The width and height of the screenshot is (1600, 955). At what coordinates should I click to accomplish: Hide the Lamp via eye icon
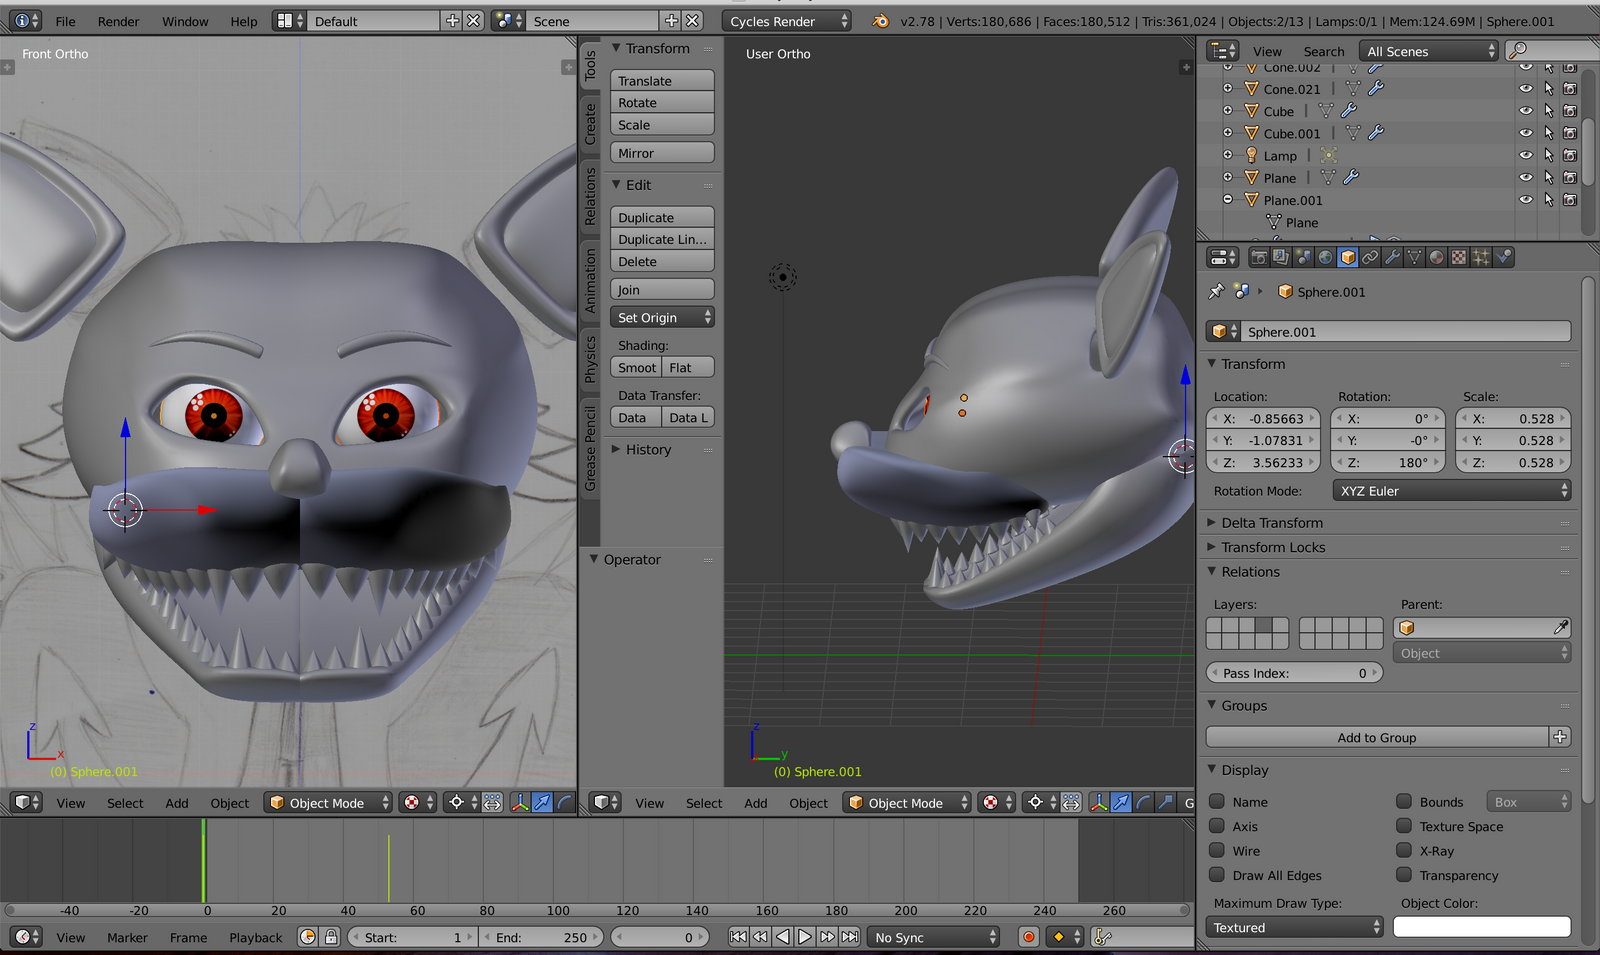[1526, 155]
